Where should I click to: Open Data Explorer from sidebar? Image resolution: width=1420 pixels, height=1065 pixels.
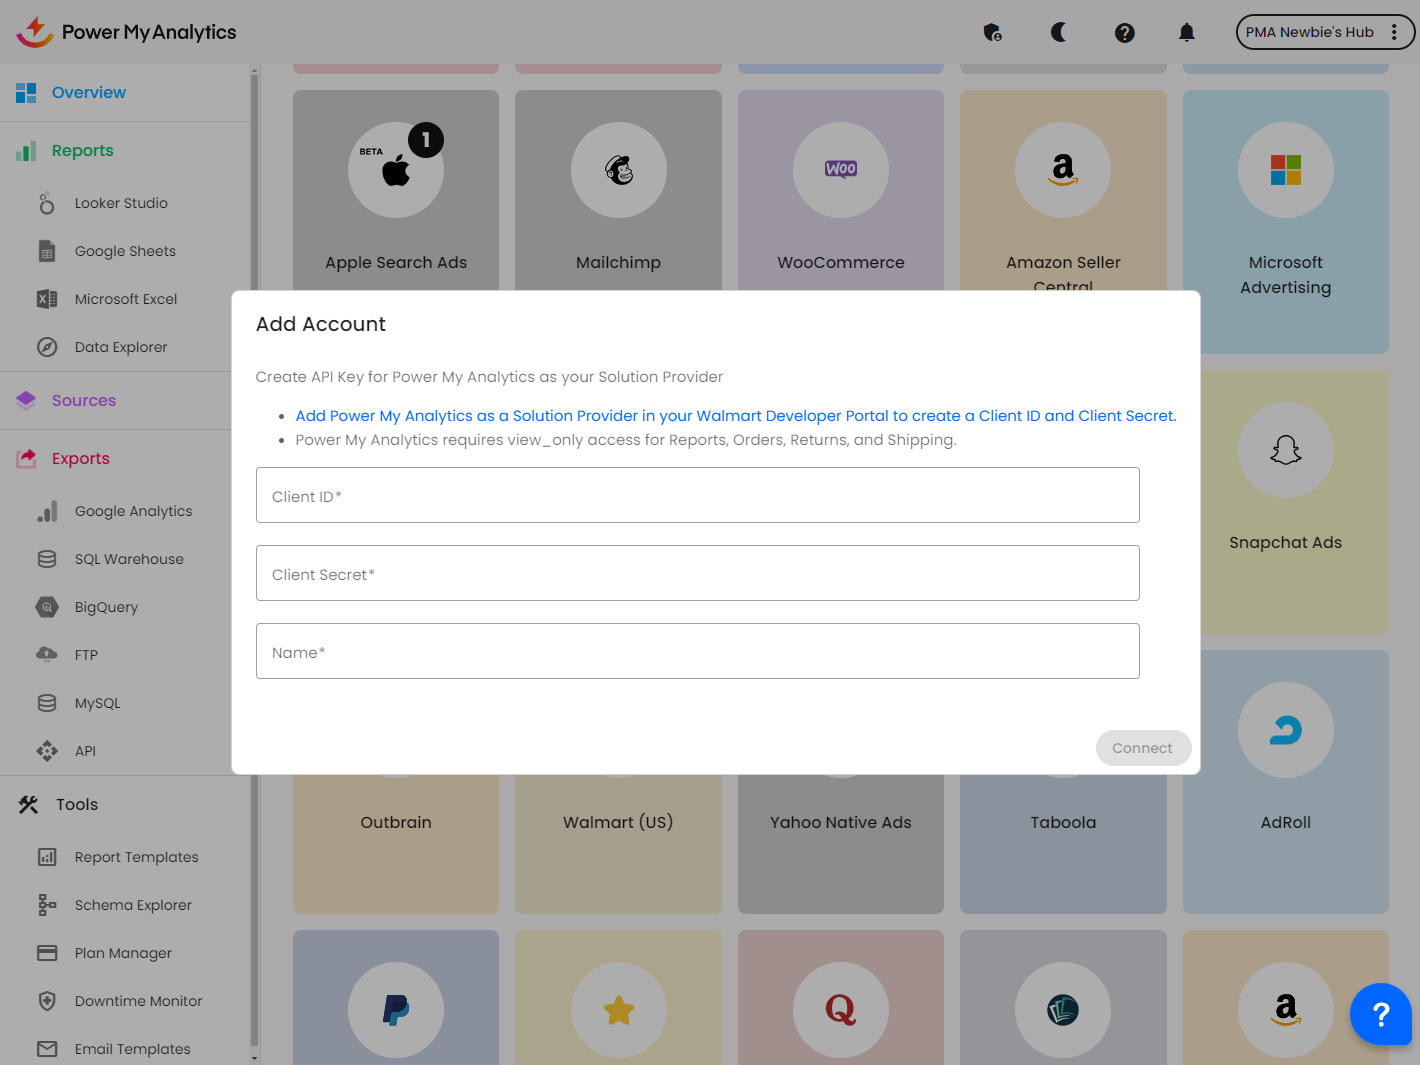click(121, 347)
